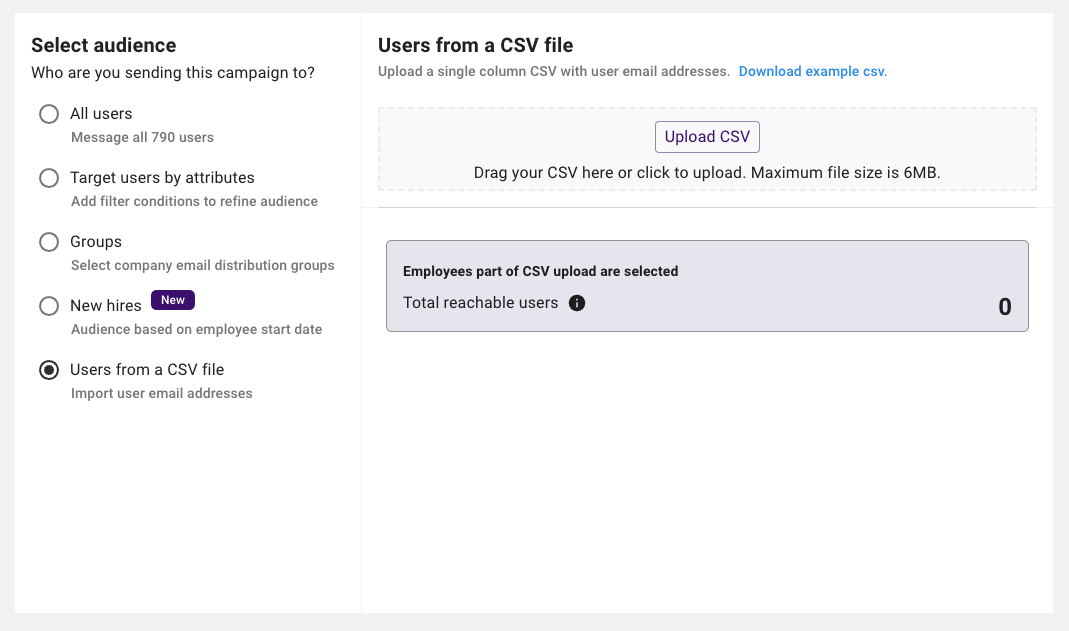This screenshot has height=631, width=1069.
Task: Click the 'Users from a CSV file' option label
Action: (x=147, y=370)
